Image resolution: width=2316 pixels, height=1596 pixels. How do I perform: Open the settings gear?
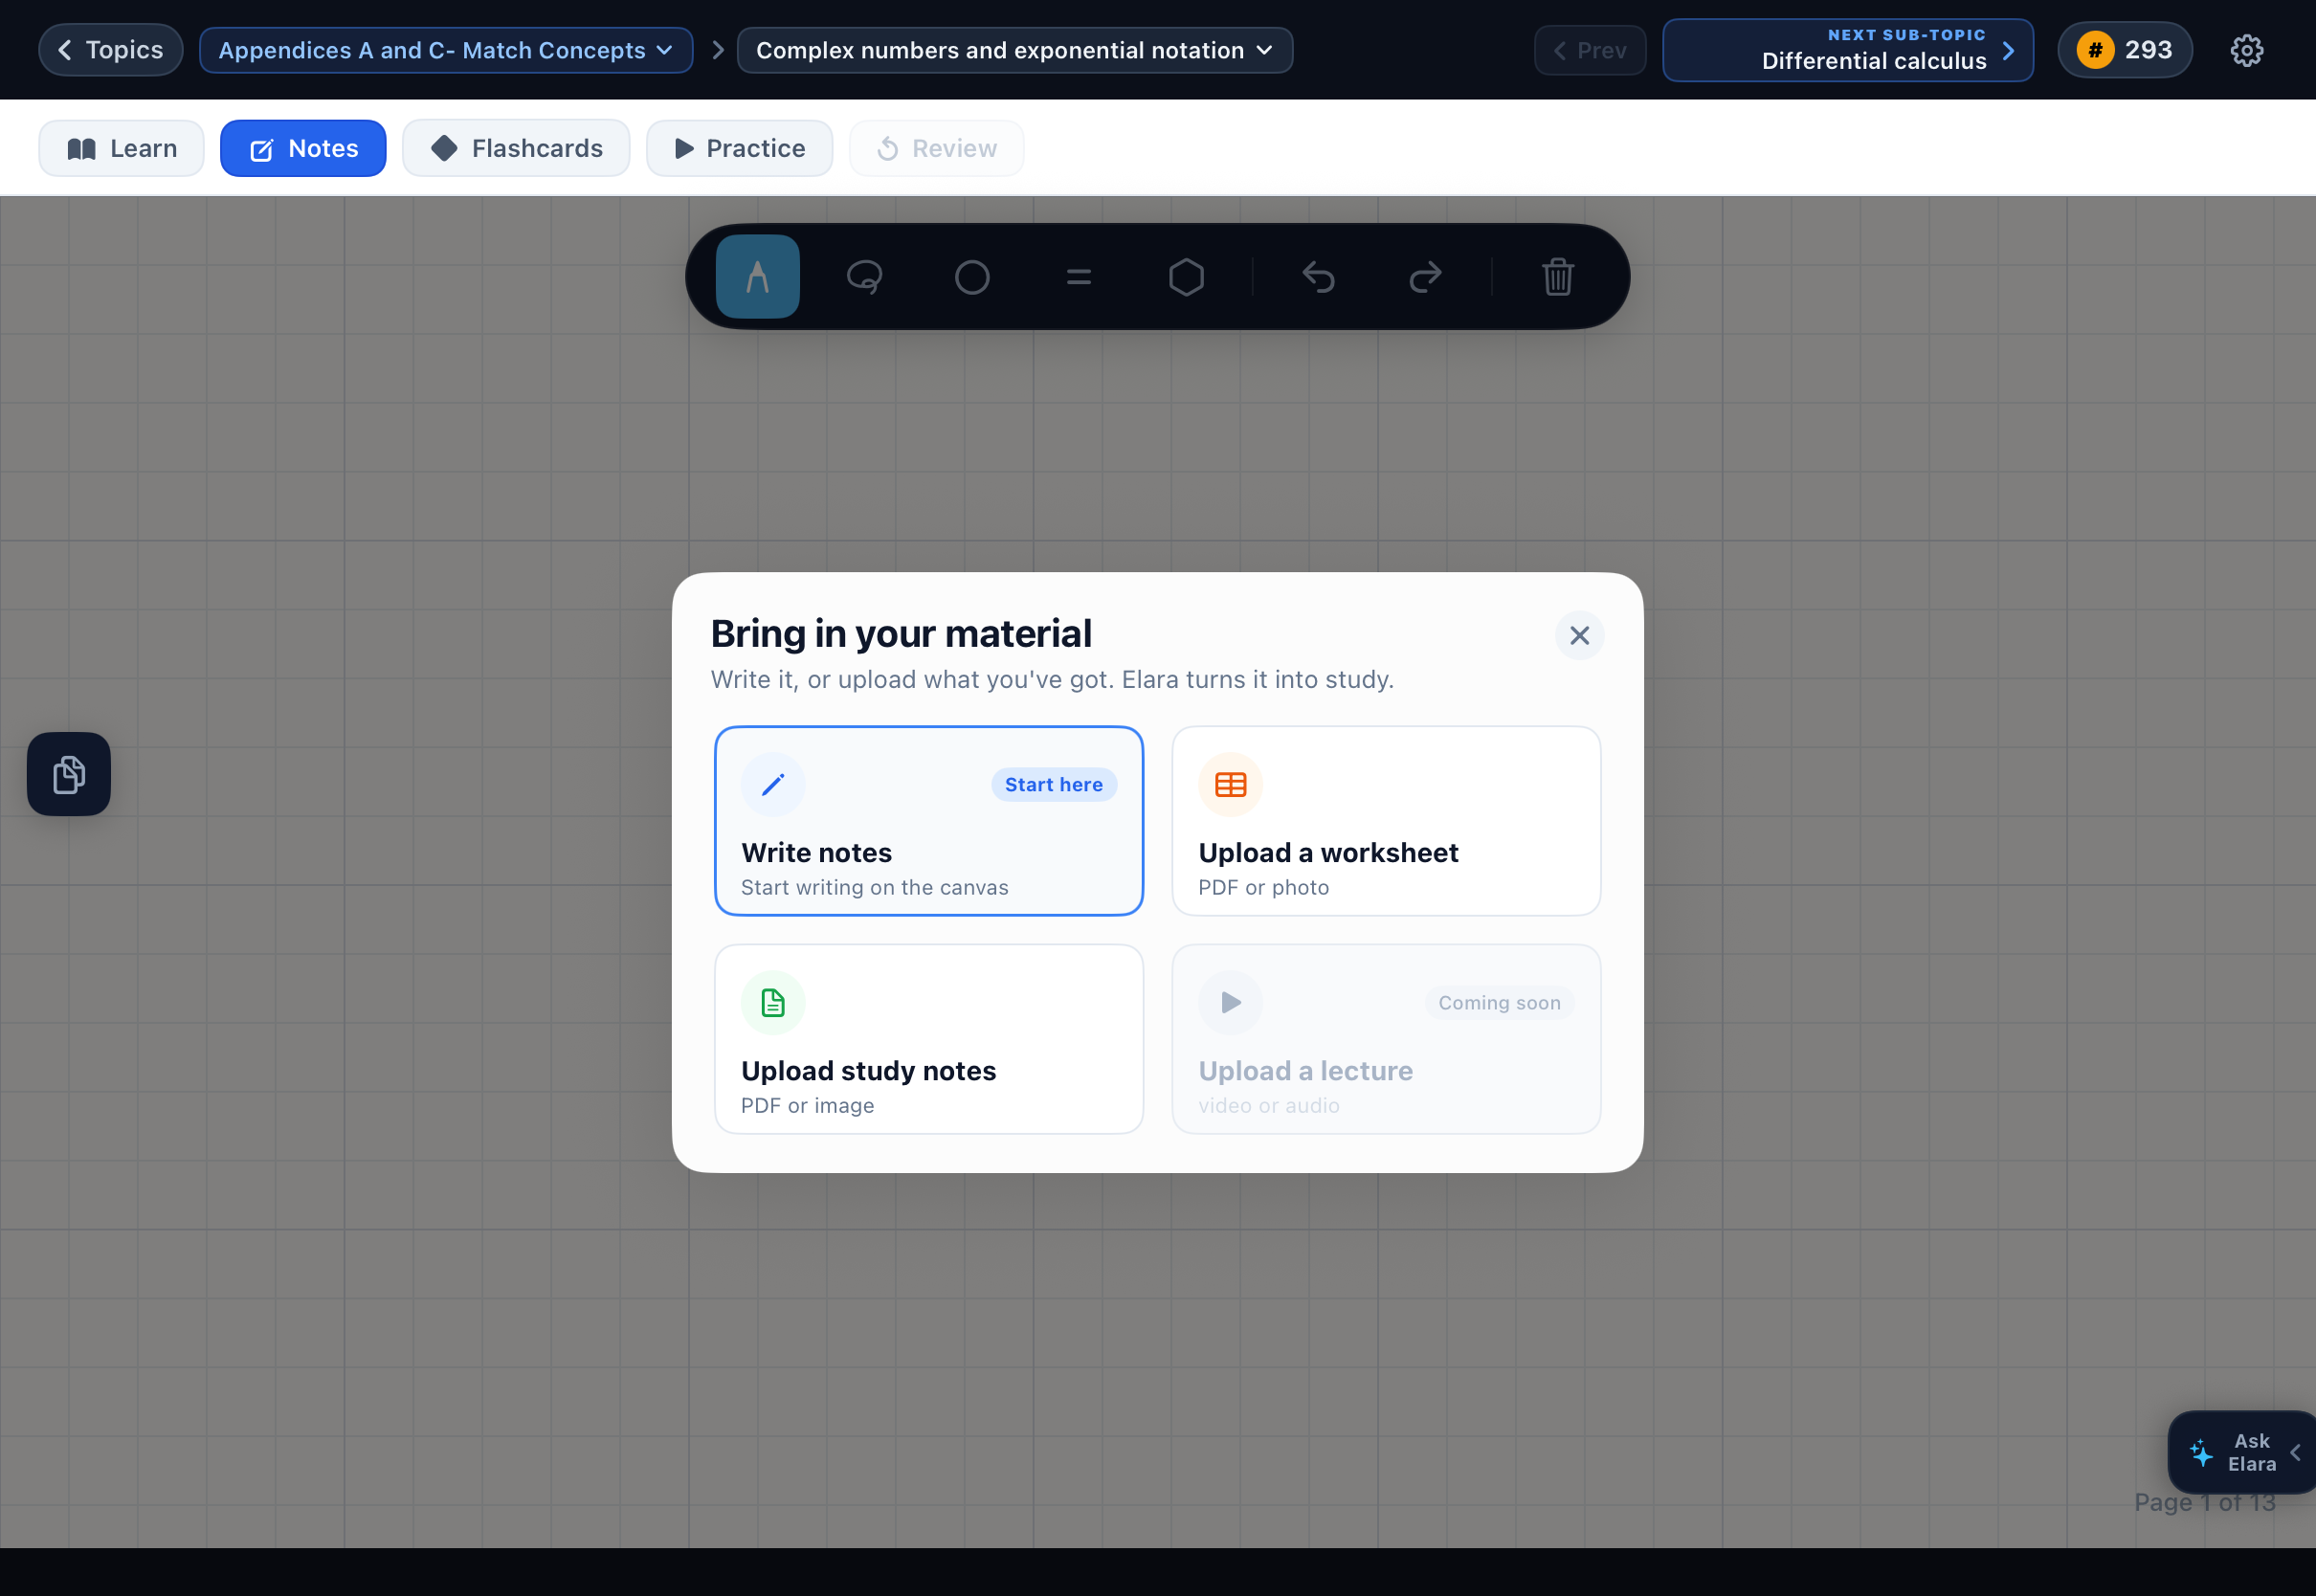tap(2247, 50)
